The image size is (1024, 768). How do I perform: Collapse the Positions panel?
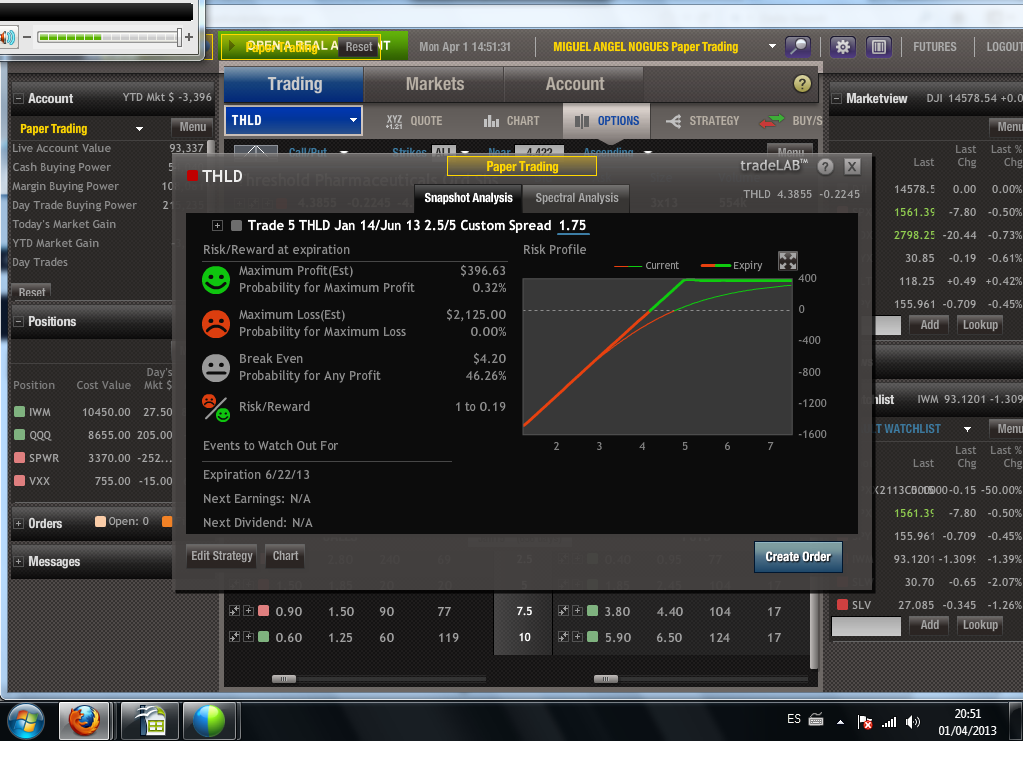coord(19,321)
